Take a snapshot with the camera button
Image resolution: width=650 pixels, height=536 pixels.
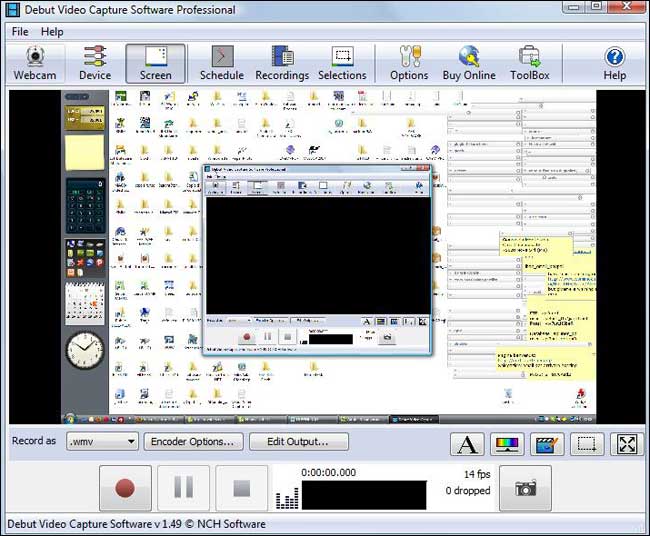525,488
